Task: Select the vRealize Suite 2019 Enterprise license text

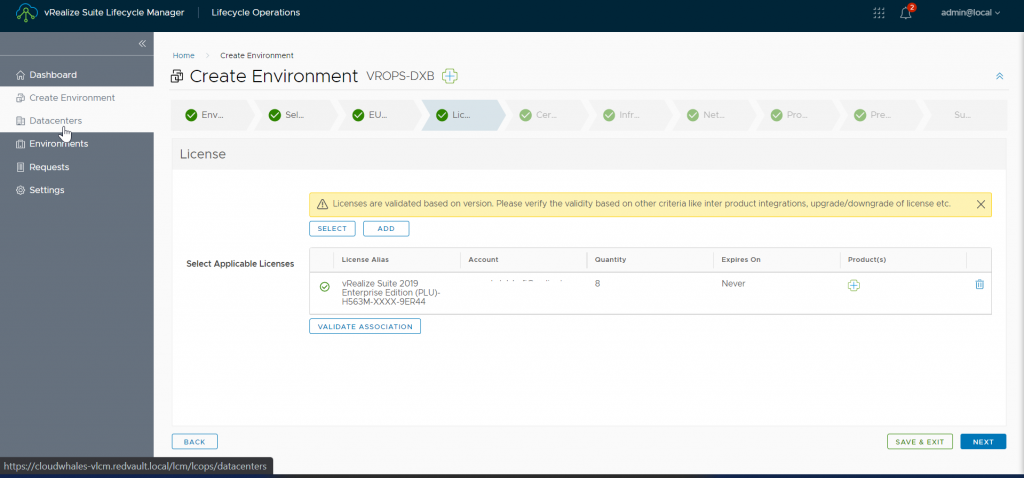Action: (391, 293)
